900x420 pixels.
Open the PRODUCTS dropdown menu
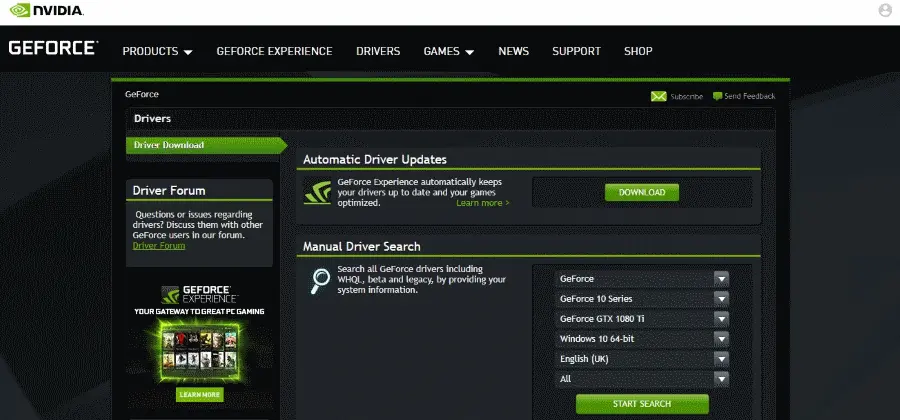pos(157,51)
